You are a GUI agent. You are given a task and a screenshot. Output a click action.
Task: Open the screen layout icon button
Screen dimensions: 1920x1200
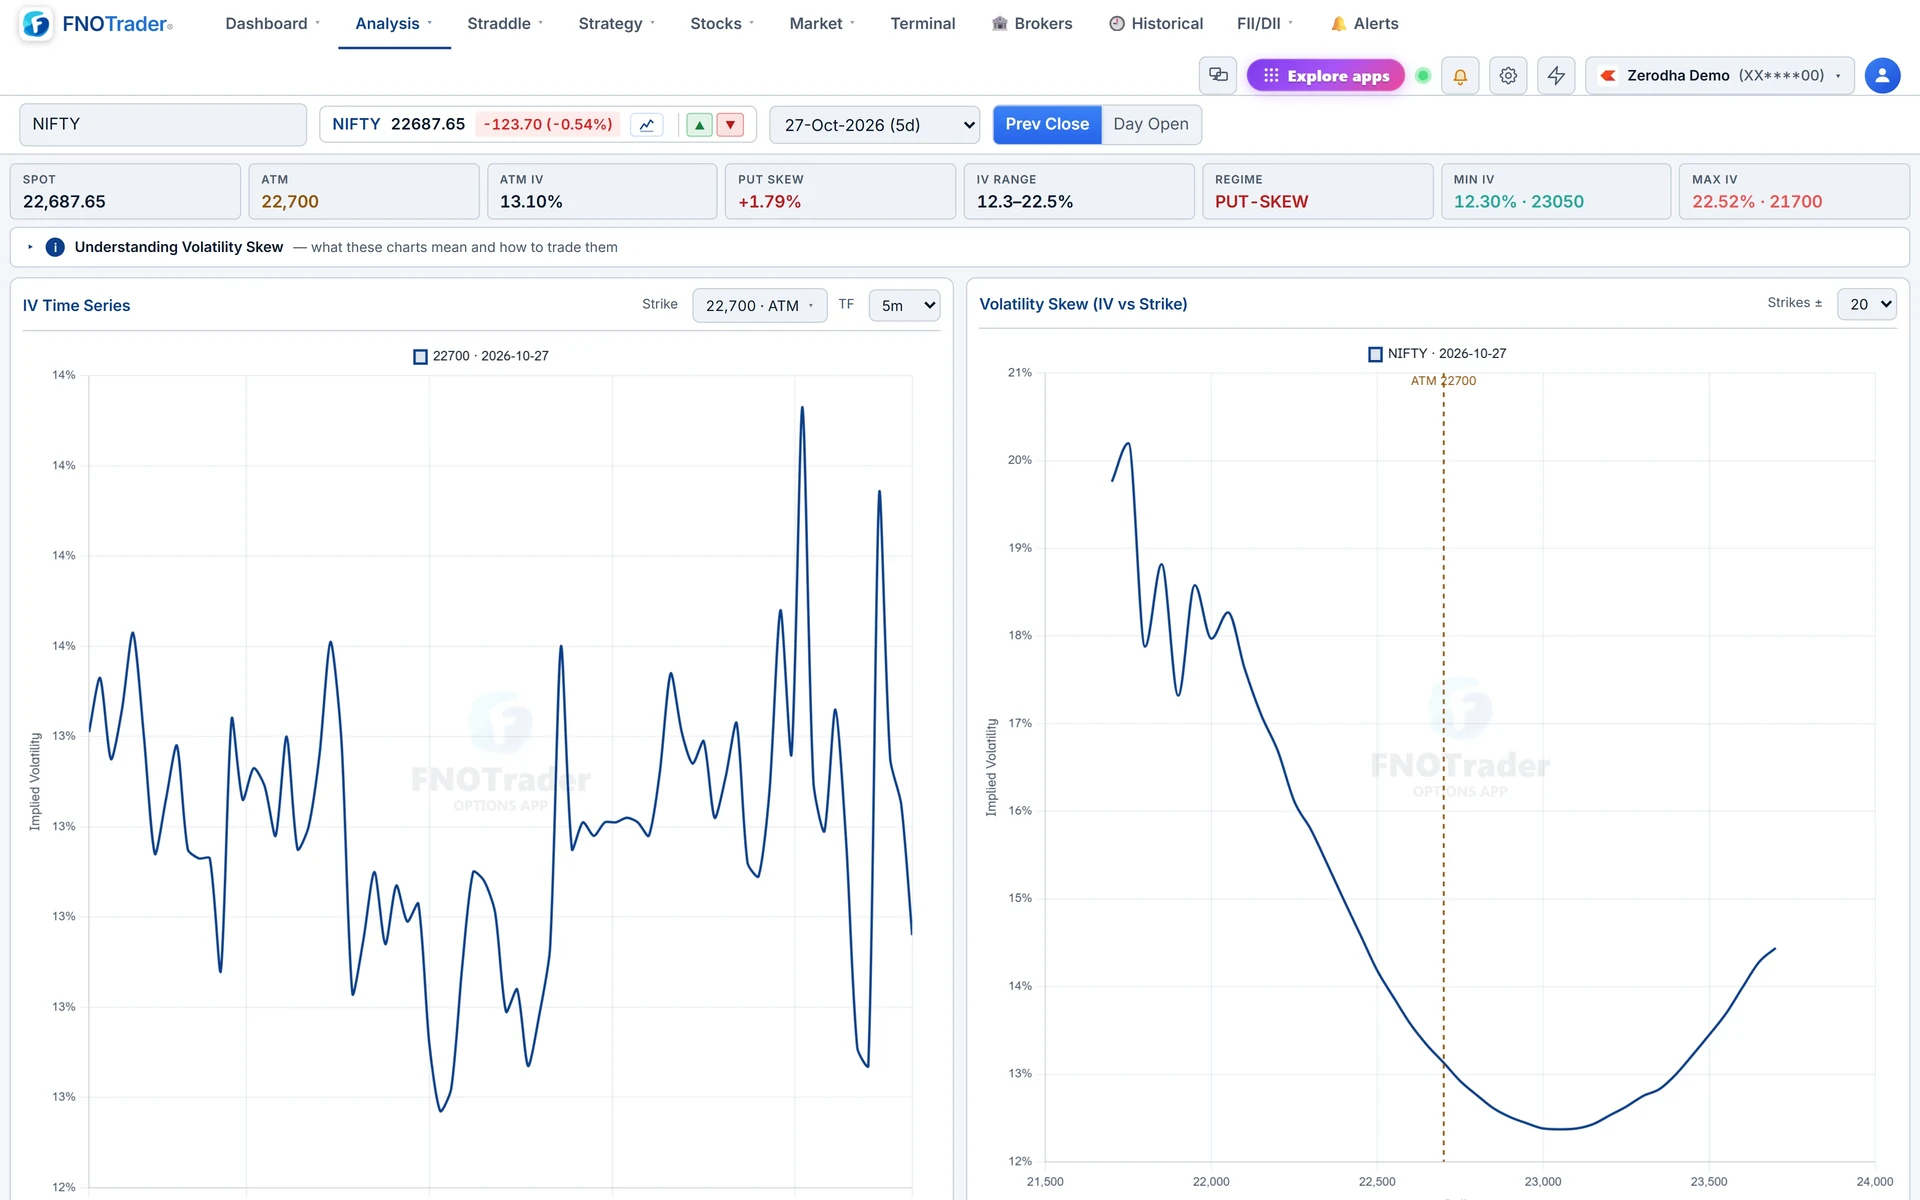pyautogui.click(x=1218, y=75)
